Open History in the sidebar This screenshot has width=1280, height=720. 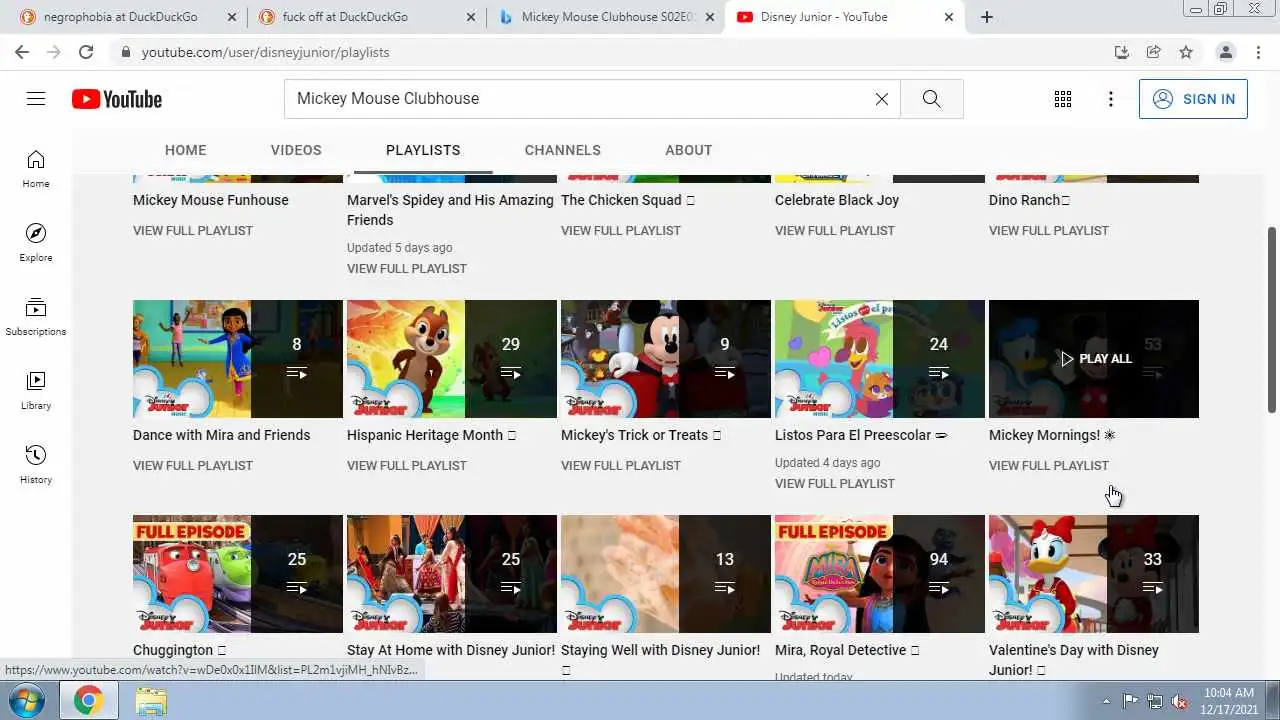pyautogui.click(x=36, y=465)
